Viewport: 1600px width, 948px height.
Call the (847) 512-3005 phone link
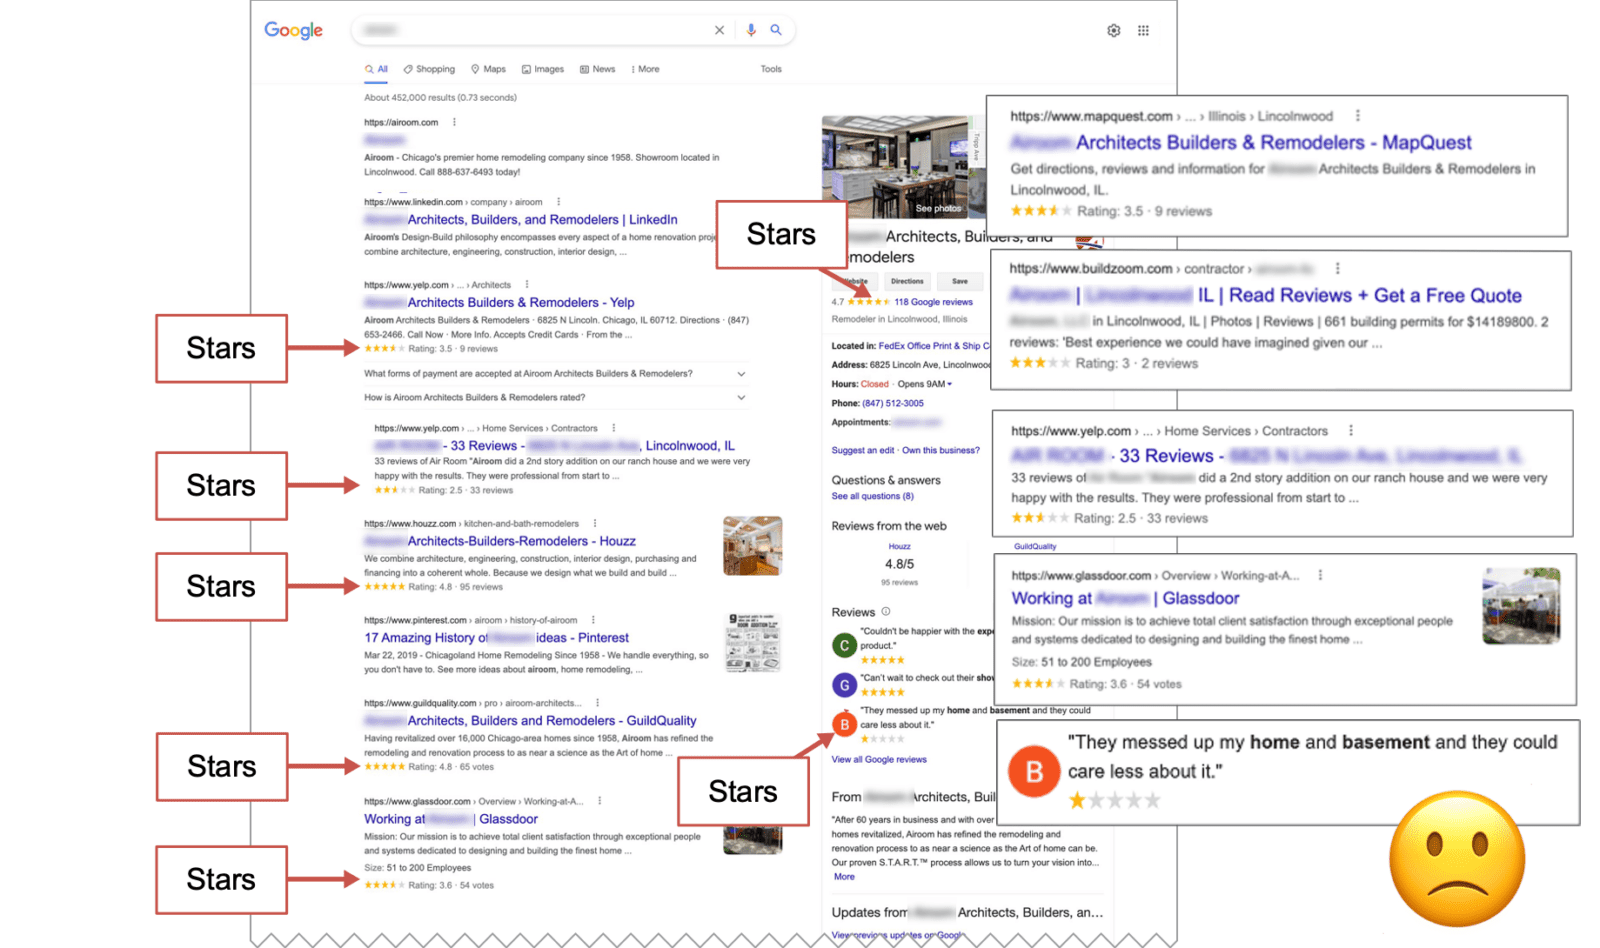pyautogui.click(x=893, y=404)
